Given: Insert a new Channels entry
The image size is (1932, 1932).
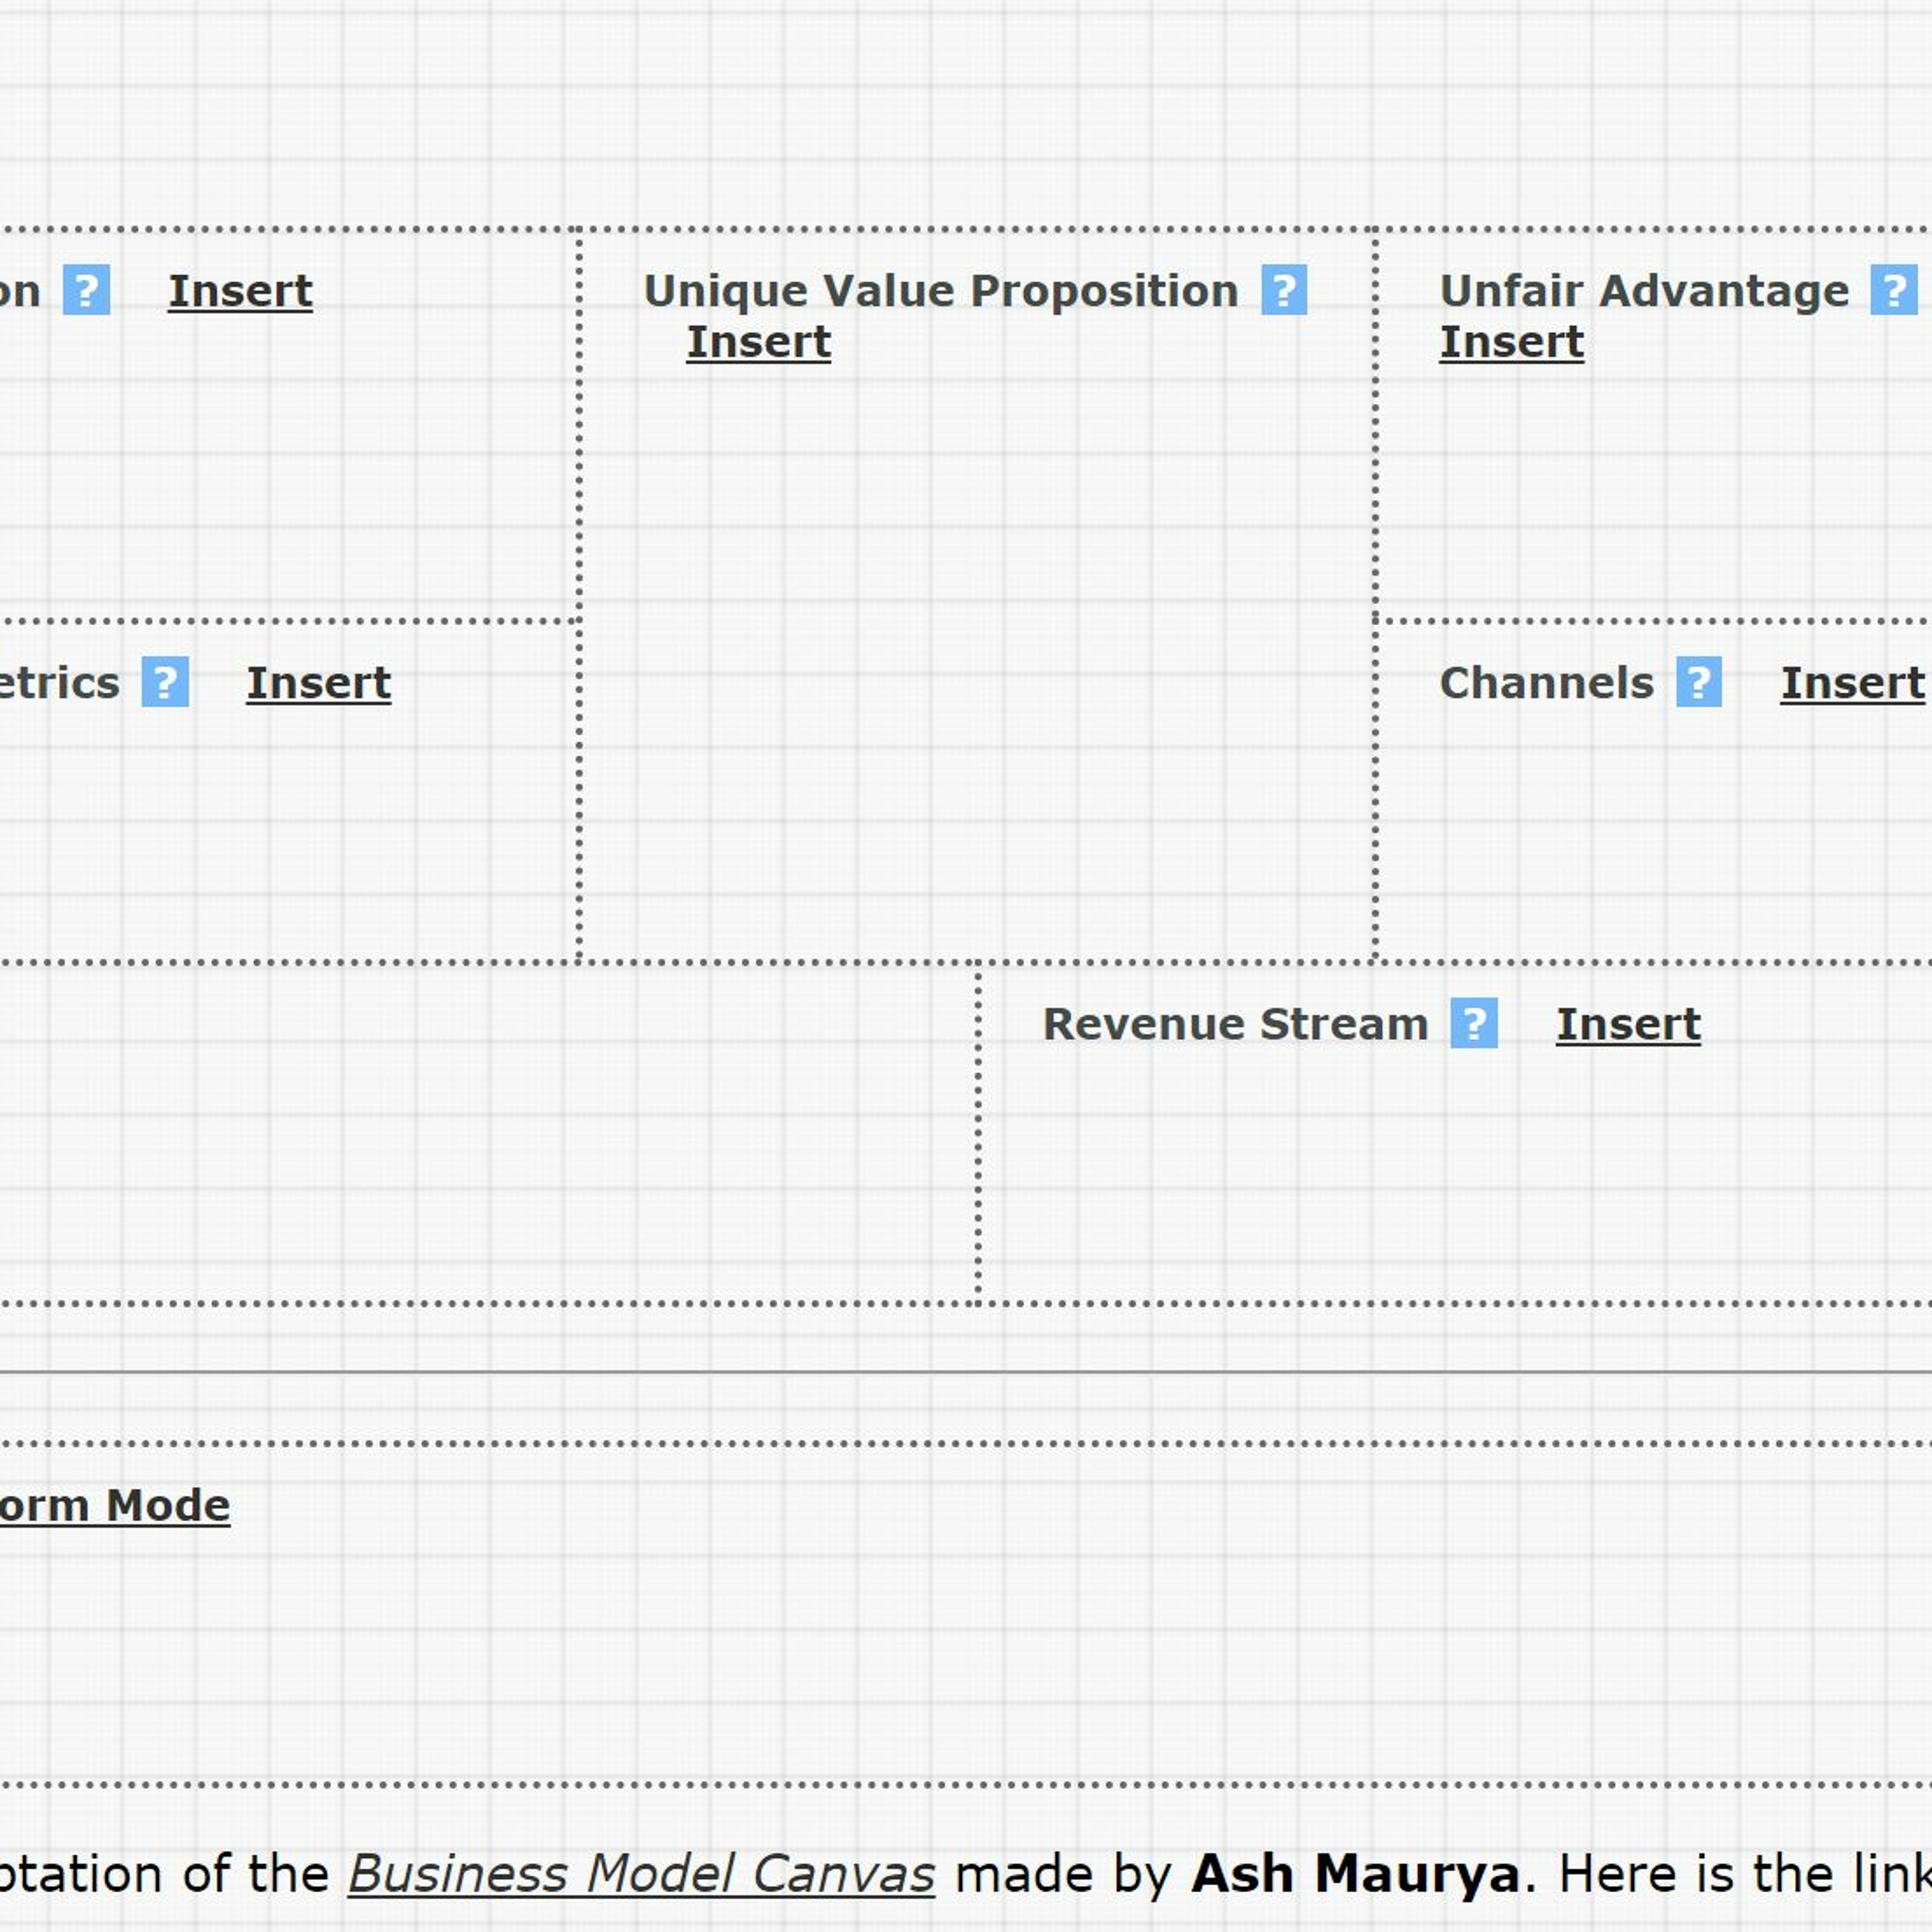Looking at the screenshot, I should 1852,683.
